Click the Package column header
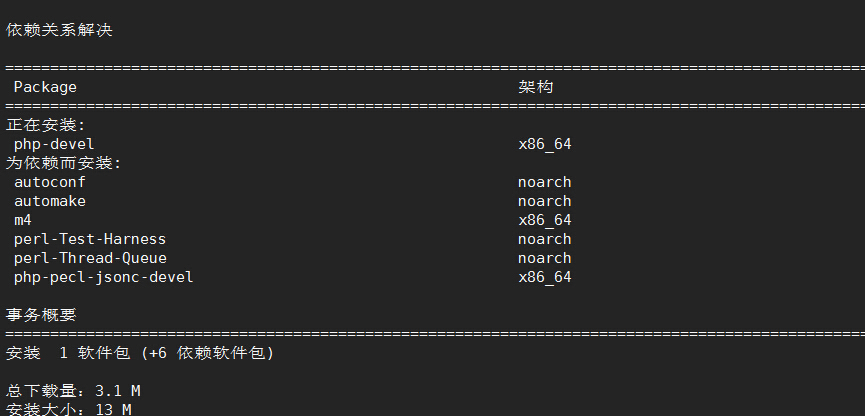This screenshot has width=865, height=416. click(45, 87)
